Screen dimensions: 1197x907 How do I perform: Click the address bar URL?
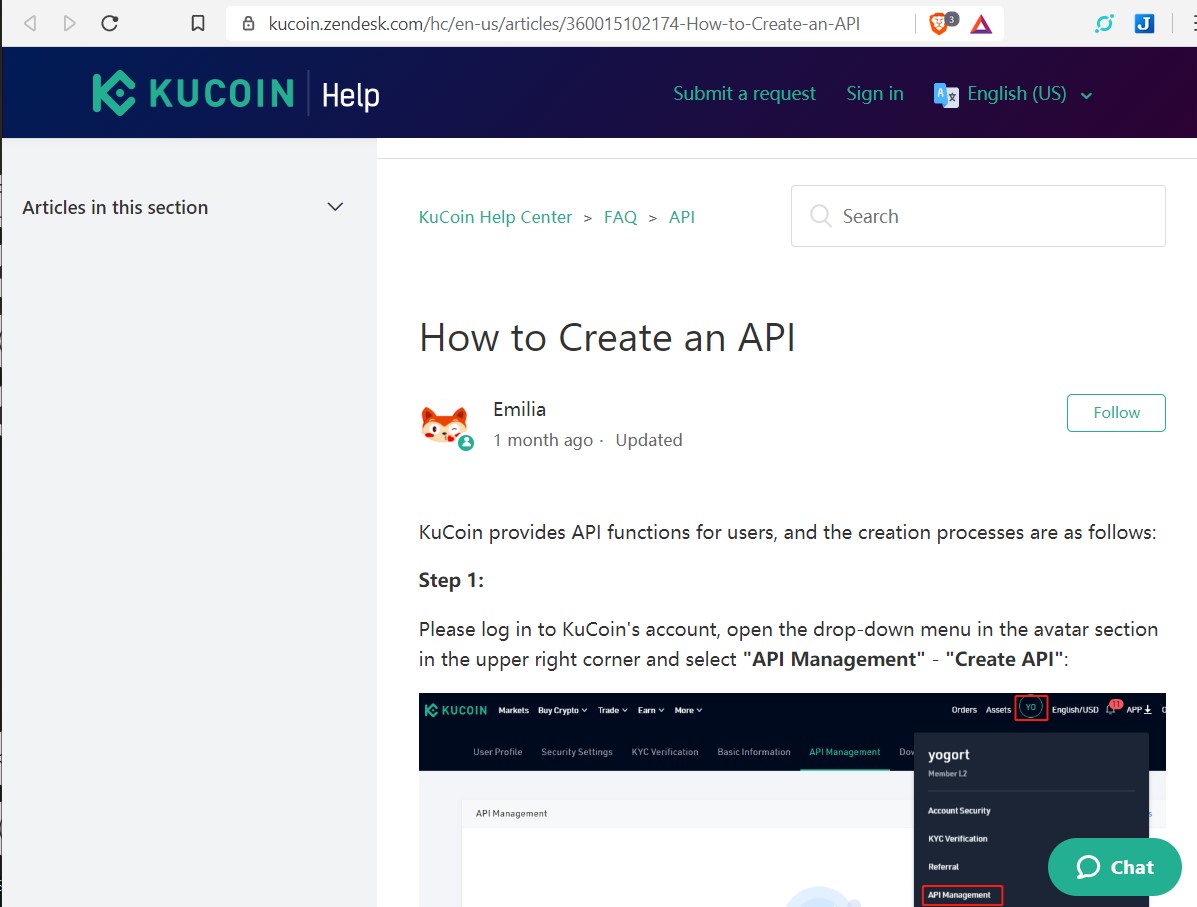564,24
